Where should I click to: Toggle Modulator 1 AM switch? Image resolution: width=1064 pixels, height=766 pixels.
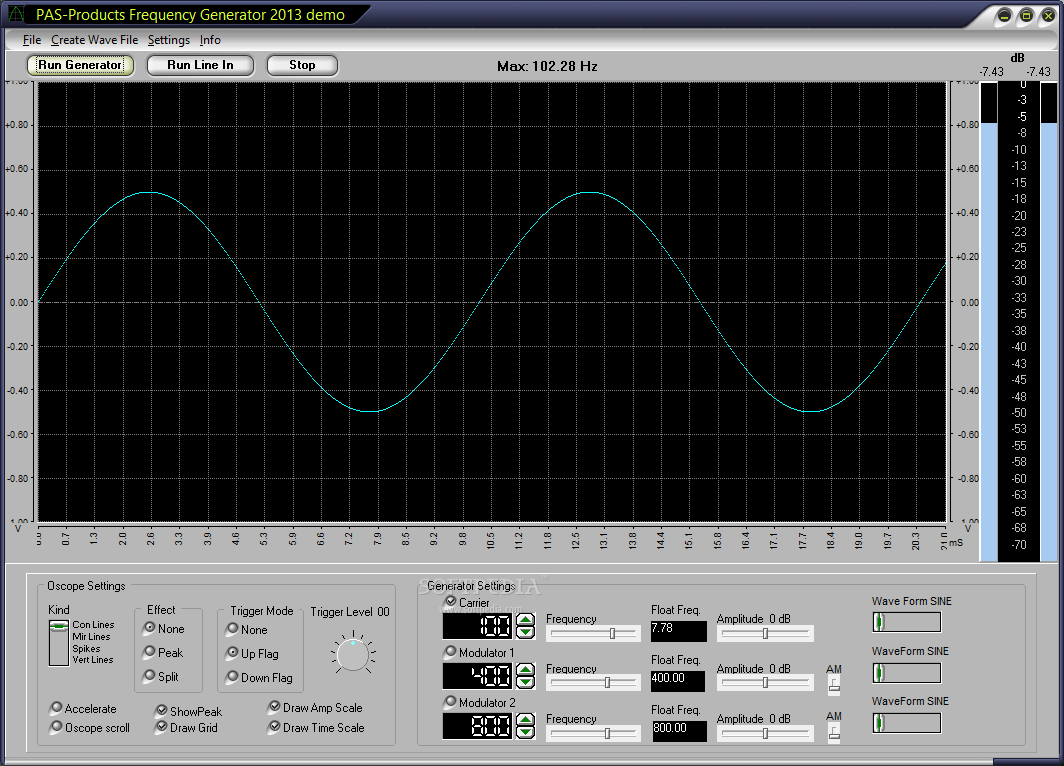point(834,685)
